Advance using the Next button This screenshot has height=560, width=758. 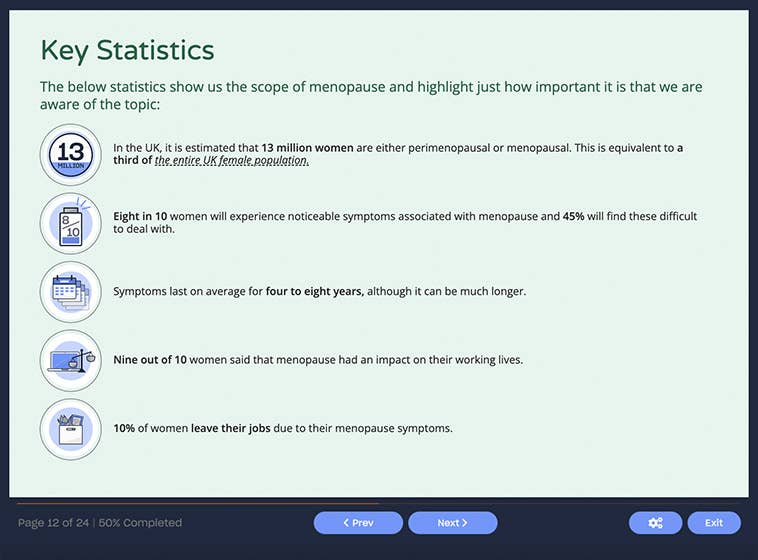click(452, 523)
